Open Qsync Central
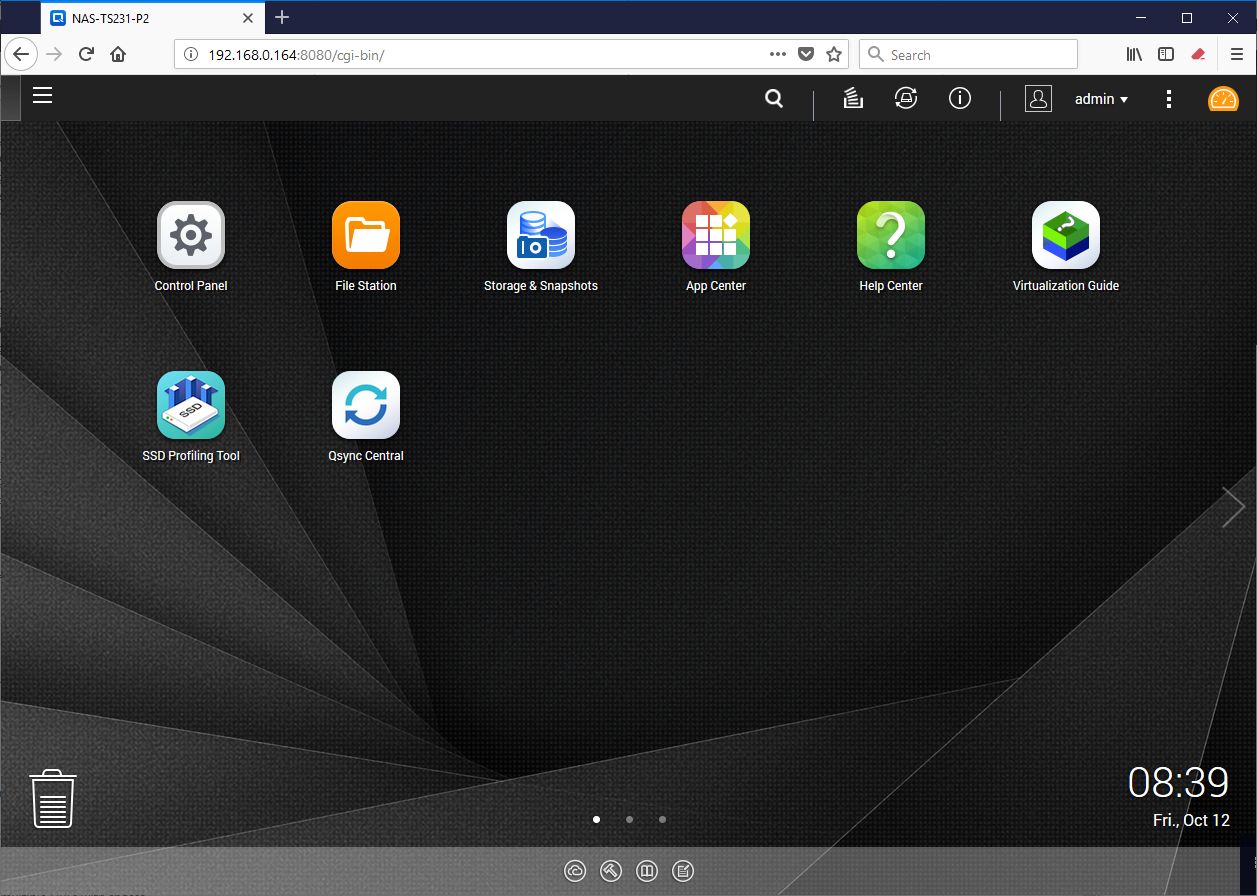 [x=366, y=406]
